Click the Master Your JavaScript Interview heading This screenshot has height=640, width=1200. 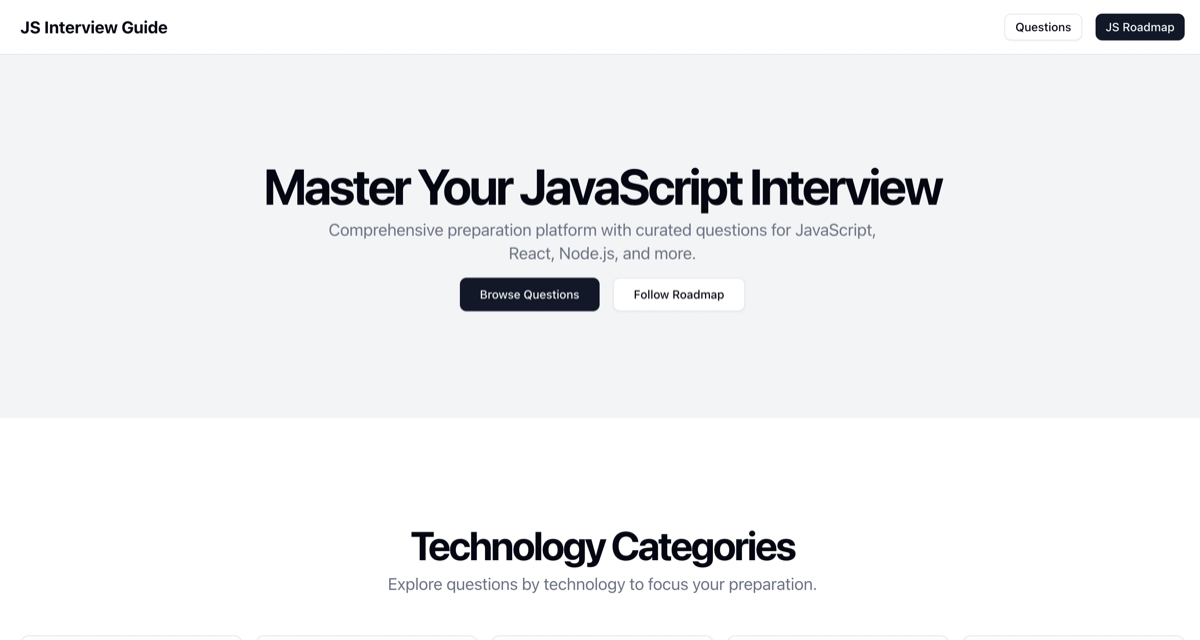(602, 187)
